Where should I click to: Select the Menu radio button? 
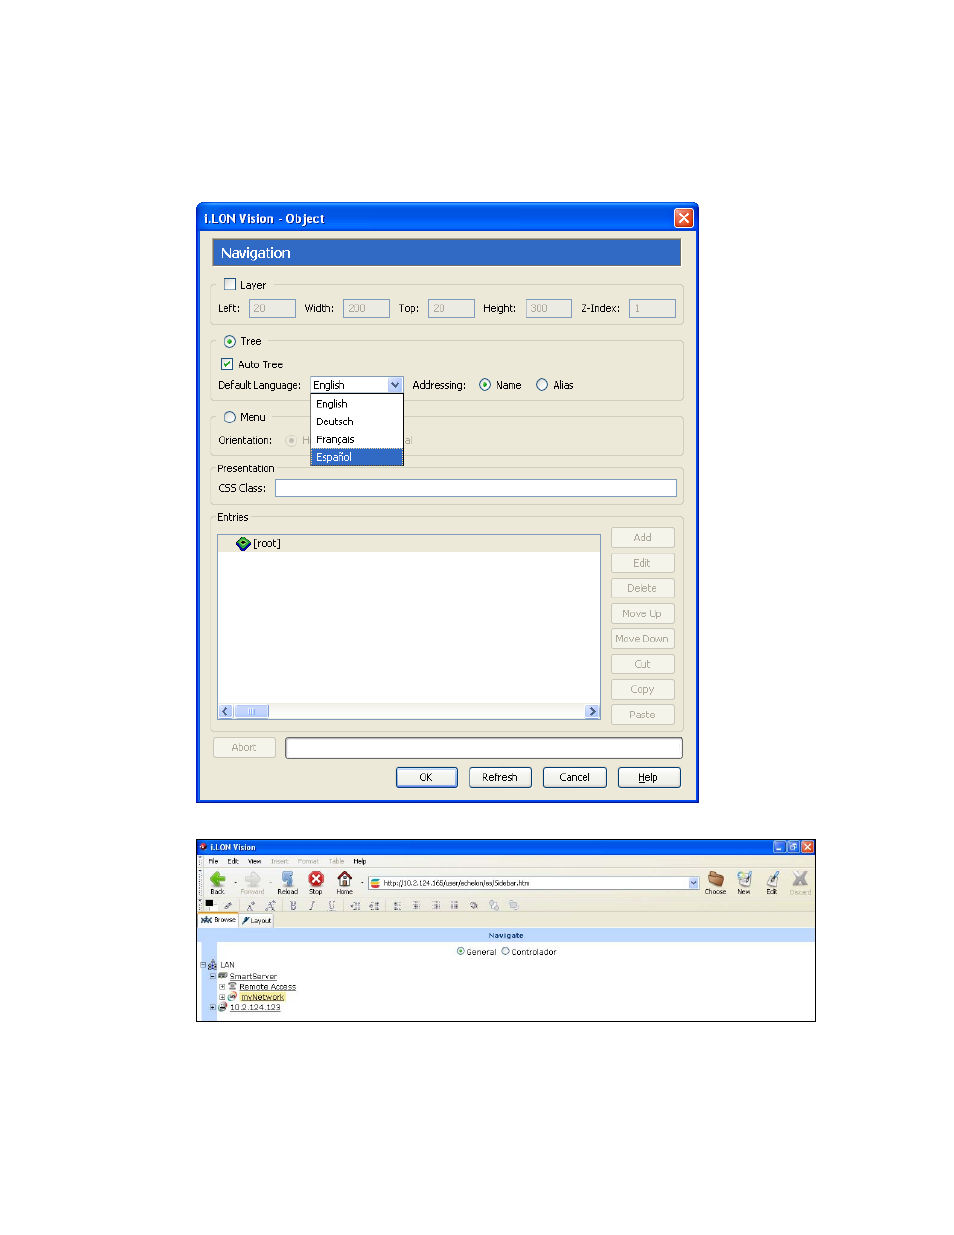click(x=230, y=417)
